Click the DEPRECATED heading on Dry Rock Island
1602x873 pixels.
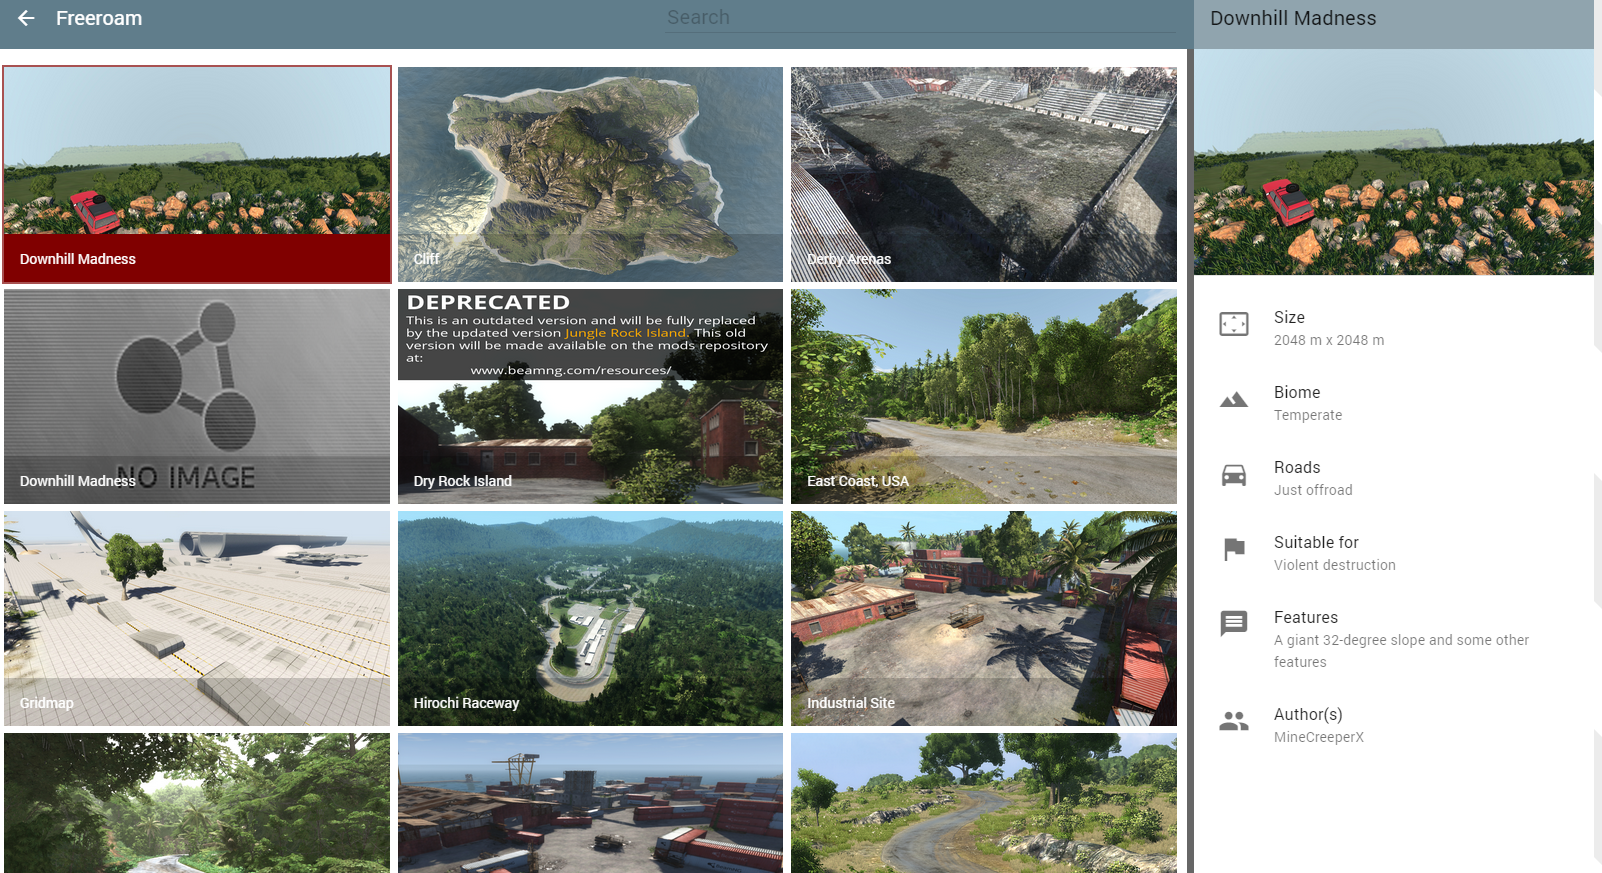point(489,302)
